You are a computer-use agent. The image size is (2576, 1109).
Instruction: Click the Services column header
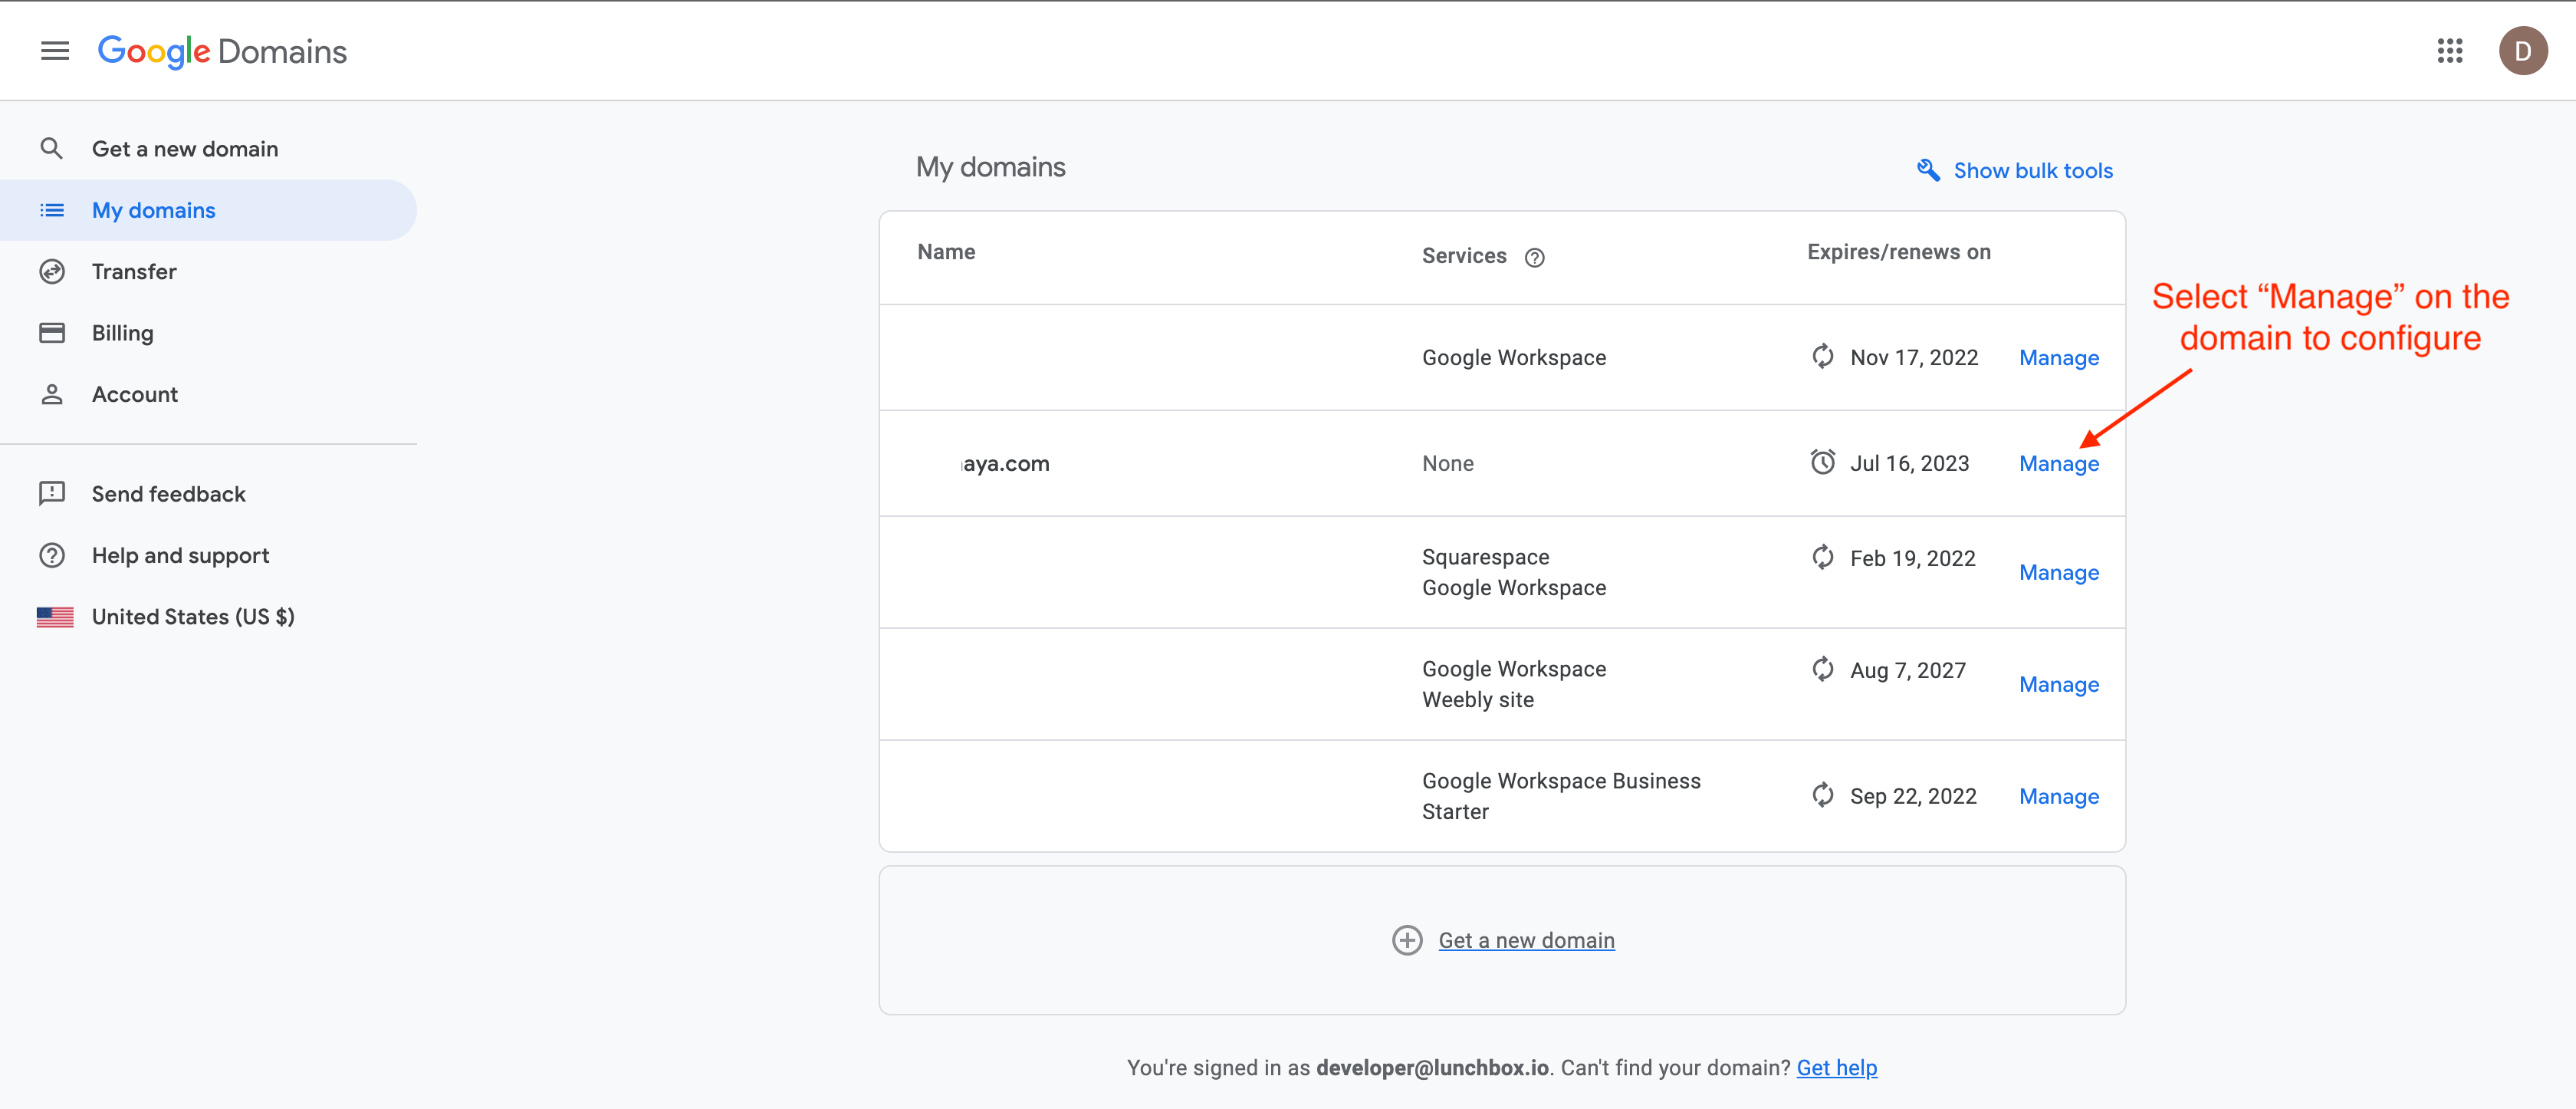[1463, 256]
